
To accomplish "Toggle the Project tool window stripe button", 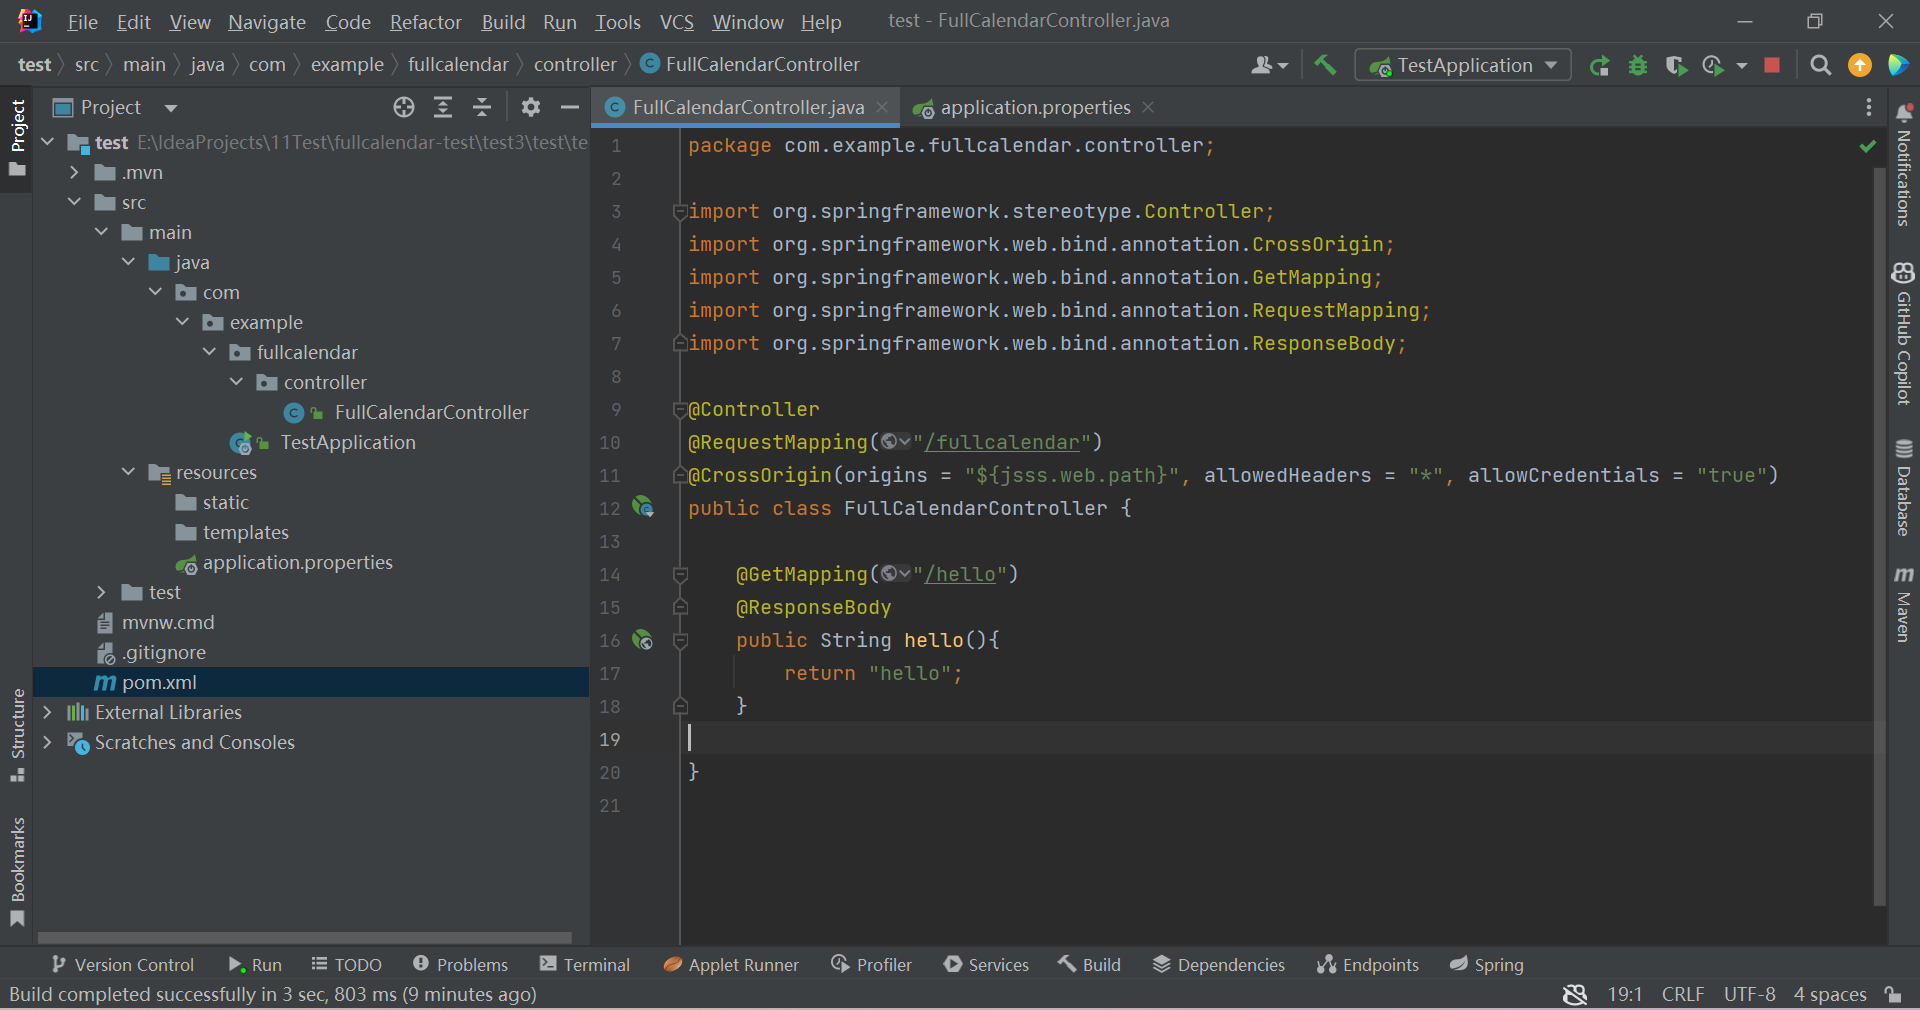I will pyautogui.click(x=17, y=137).
